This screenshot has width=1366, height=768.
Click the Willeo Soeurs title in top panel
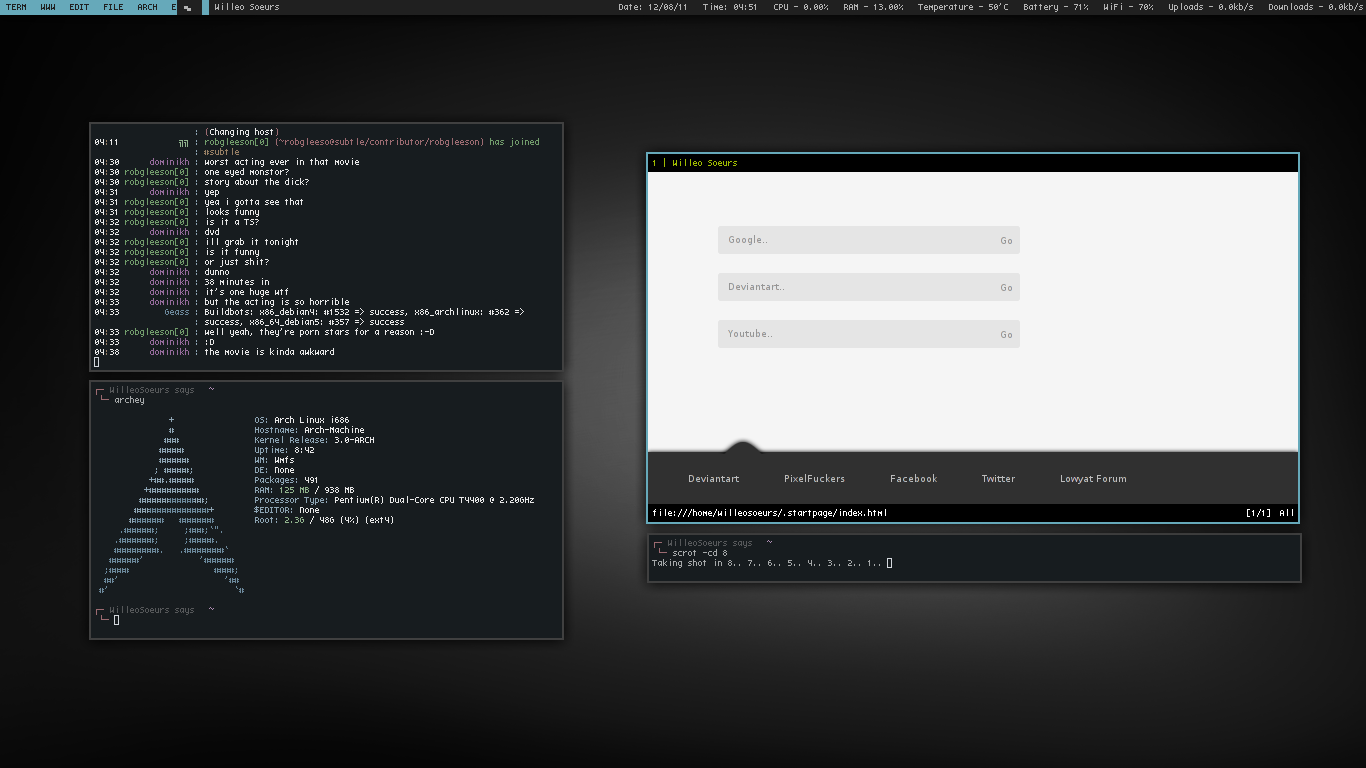pos(247,7)
